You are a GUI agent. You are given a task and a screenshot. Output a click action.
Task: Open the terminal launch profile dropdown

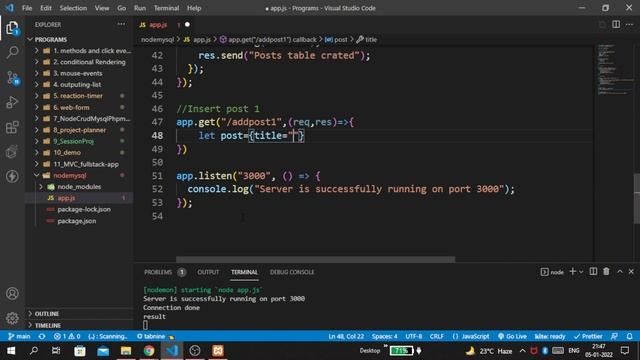[581, 271]
